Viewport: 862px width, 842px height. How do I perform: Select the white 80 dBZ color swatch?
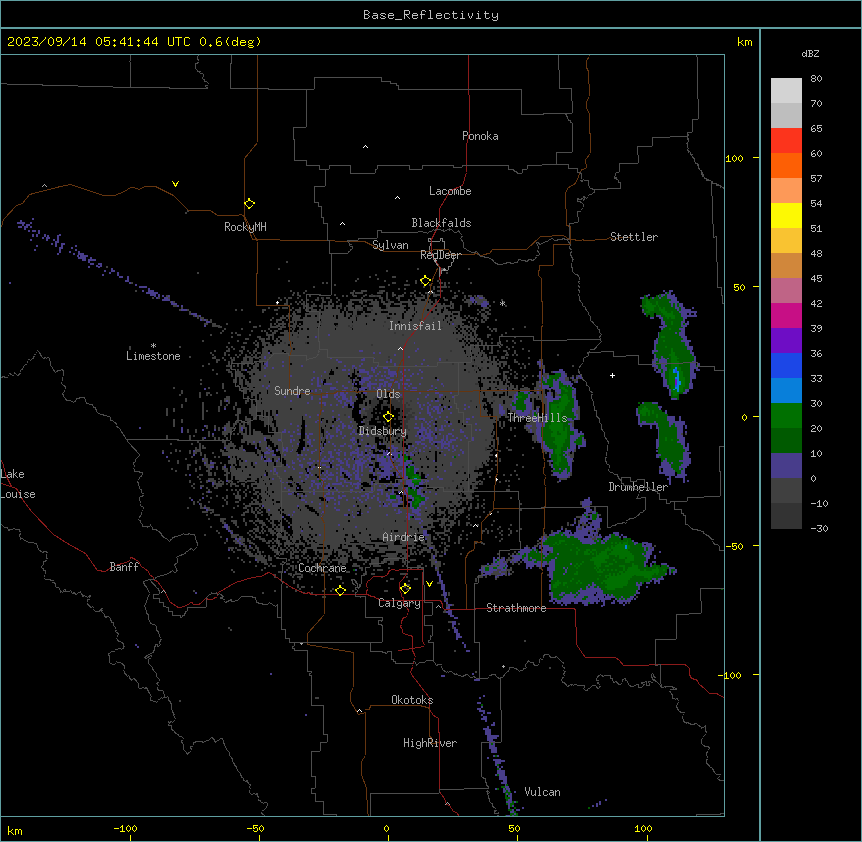pos(786,91)
